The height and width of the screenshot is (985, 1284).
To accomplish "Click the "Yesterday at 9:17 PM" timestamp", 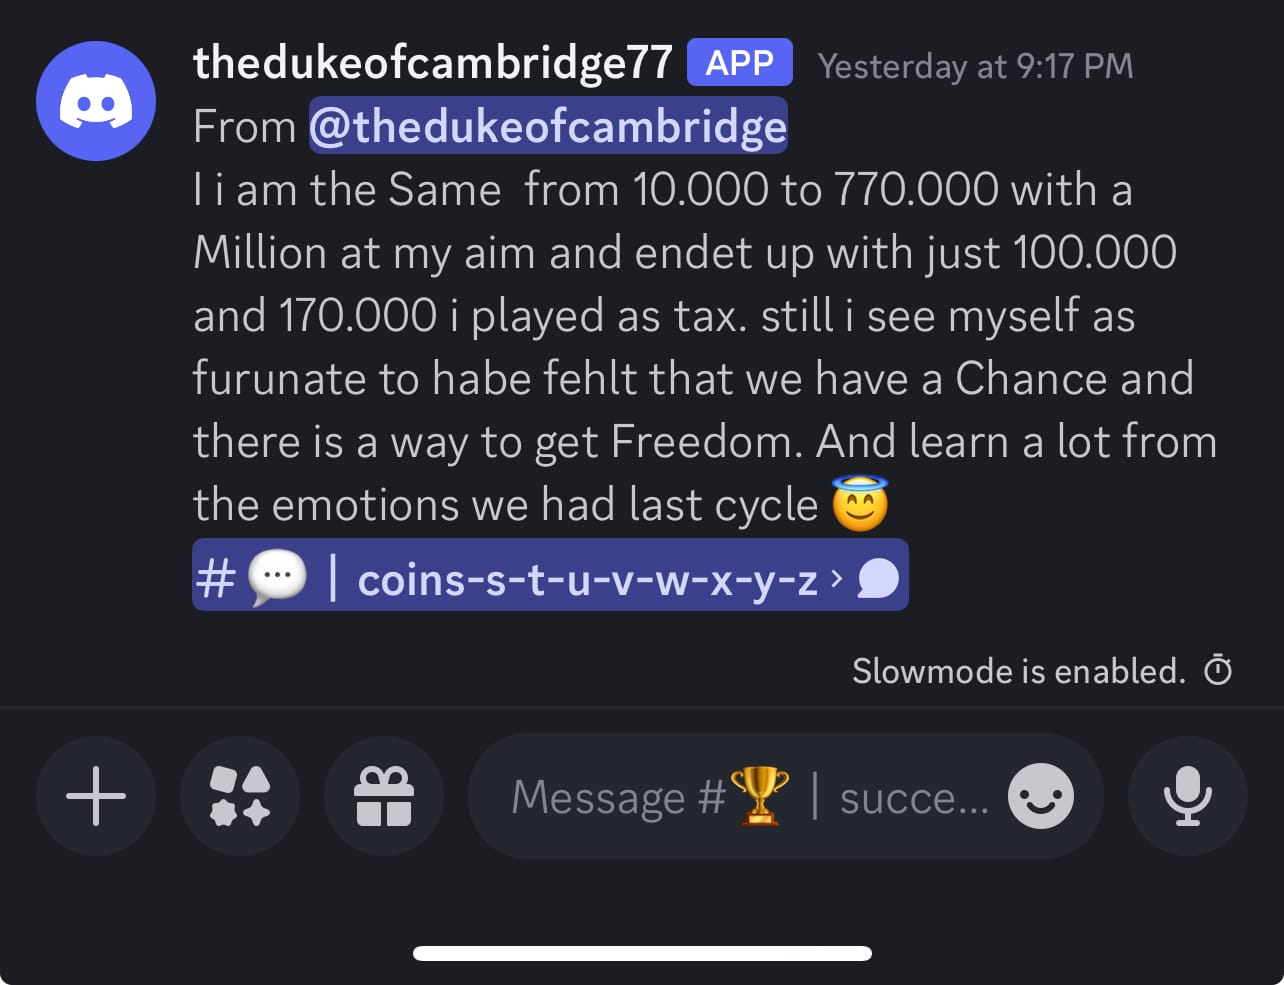I will [x=976, y=66].
